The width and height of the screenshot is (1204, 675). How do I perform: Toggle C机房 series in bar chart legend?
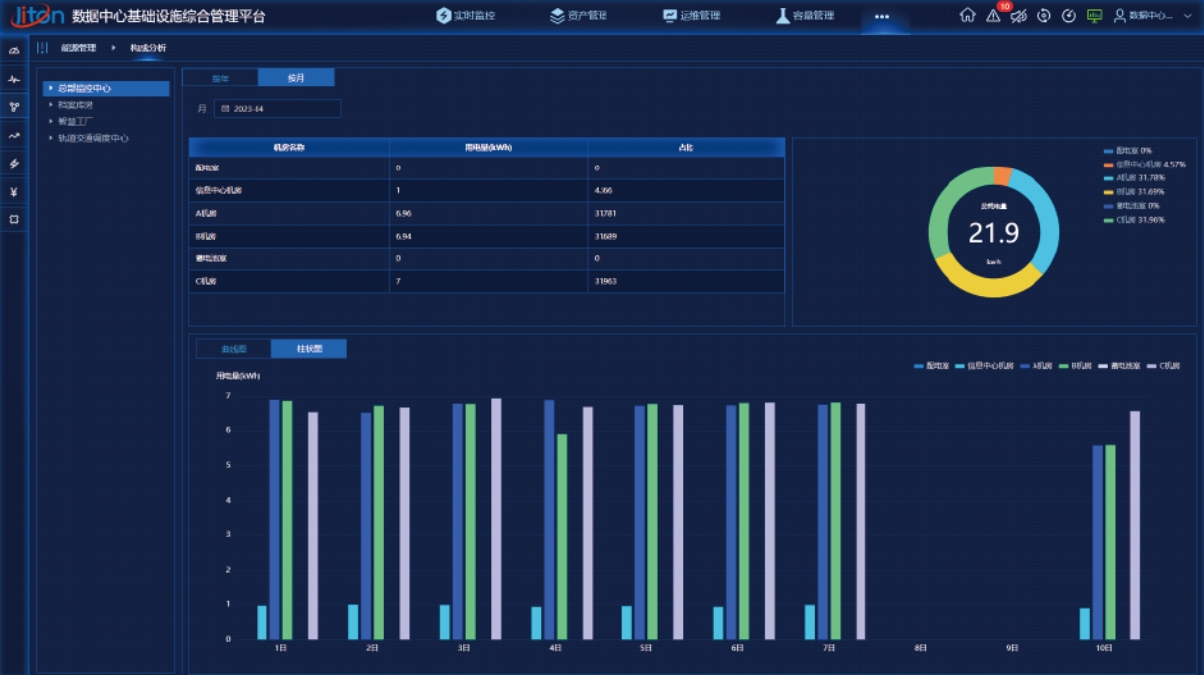tap(1163, 366)
